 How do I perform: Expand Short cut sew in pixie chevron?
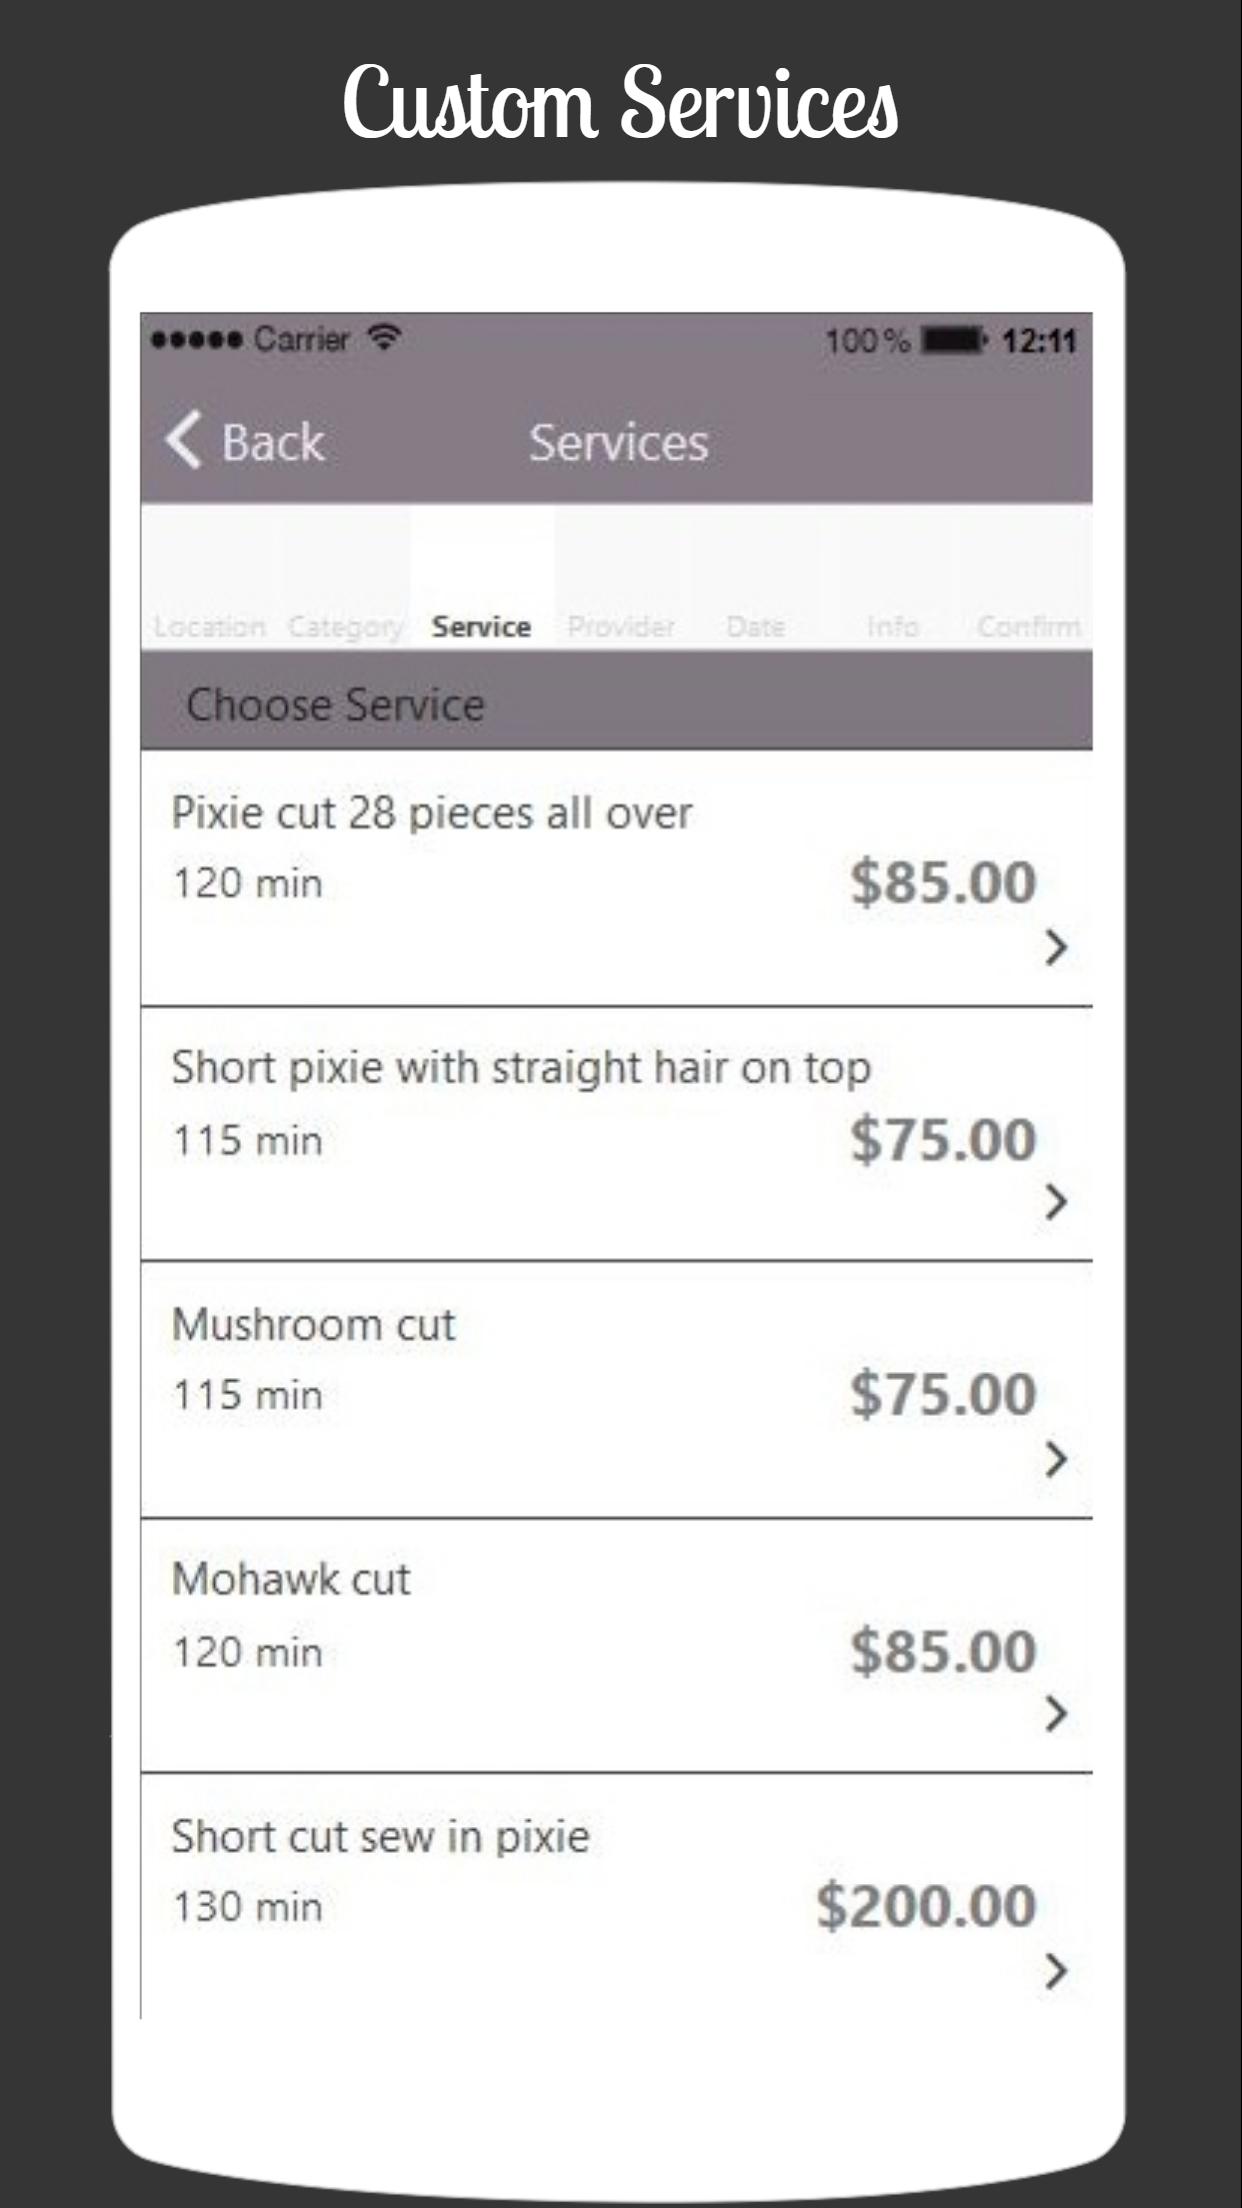coord(1055,1972)
